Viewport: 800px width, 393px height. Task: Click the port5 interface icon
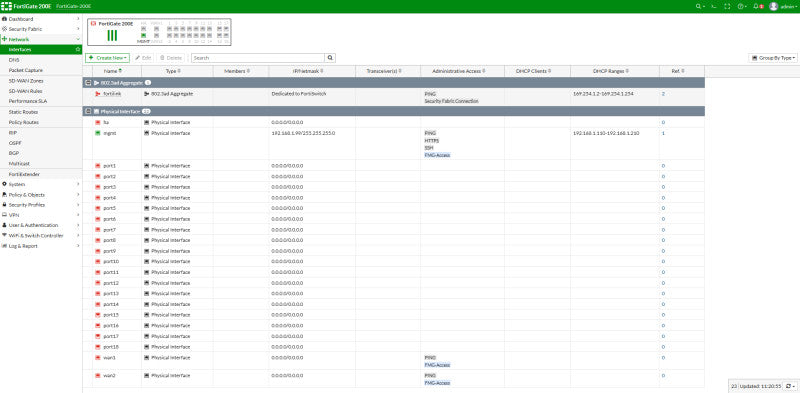tap(97, 208)
